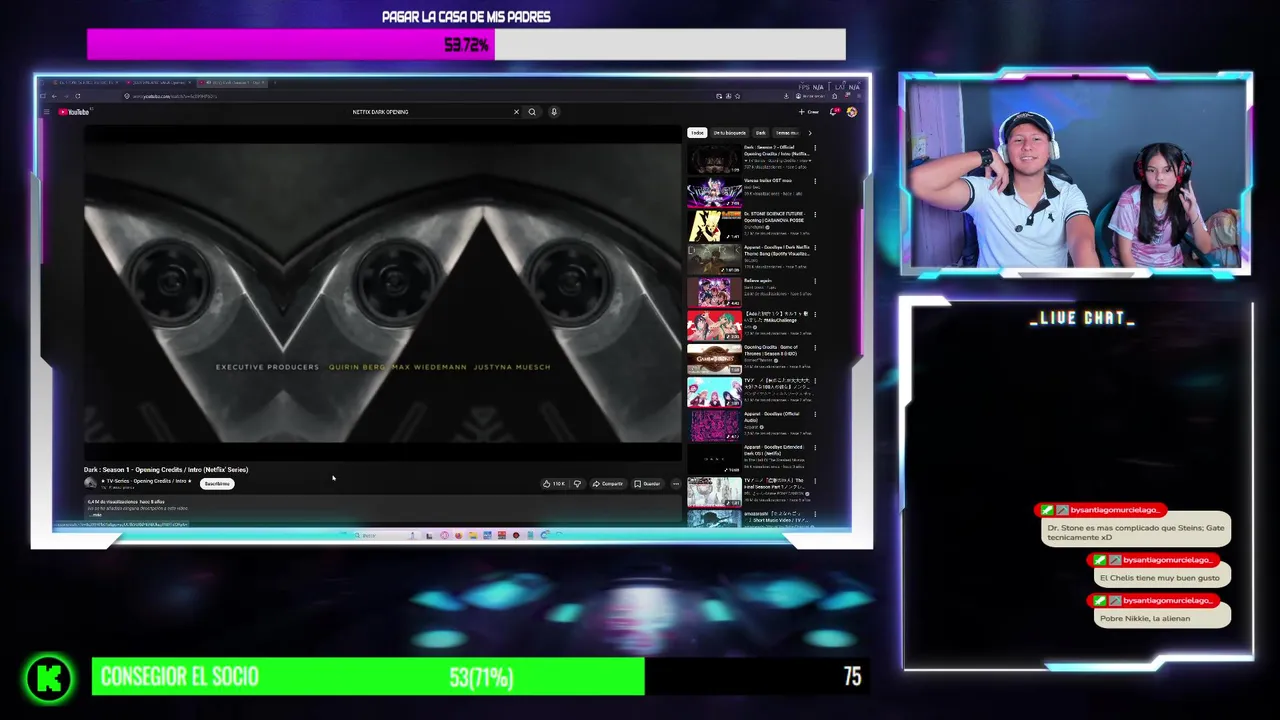This screenshot has height=720, width=1280.
Task: Click the YouTube logo
Action: tap(74, 112)
